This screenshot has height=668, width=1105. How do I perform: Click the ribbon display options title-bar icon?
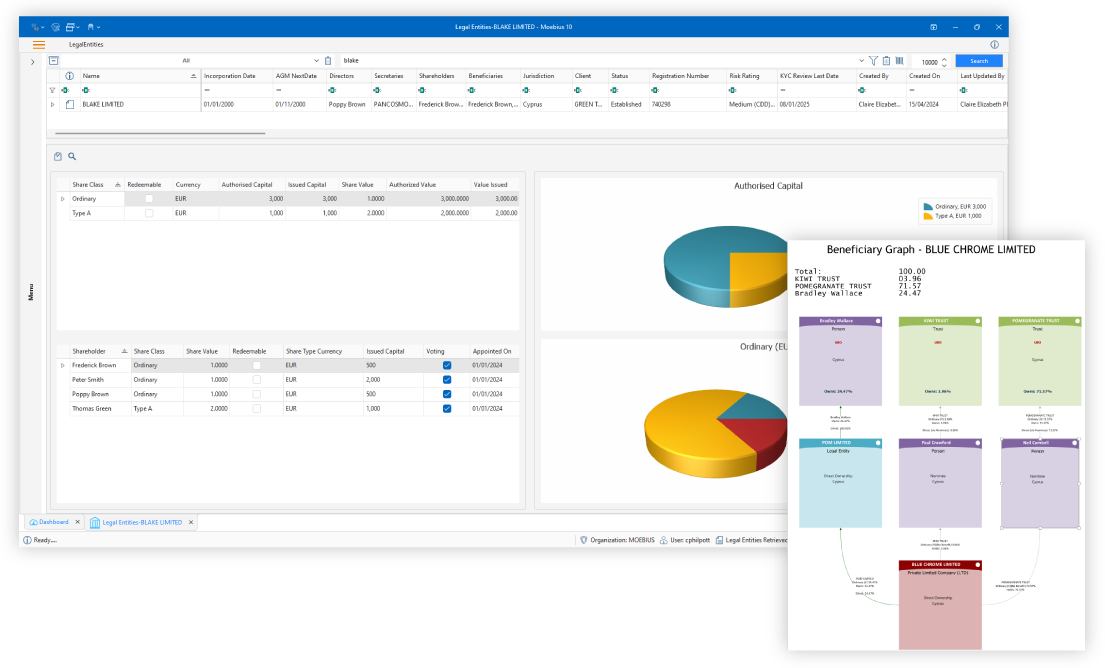tap(934, 27)
